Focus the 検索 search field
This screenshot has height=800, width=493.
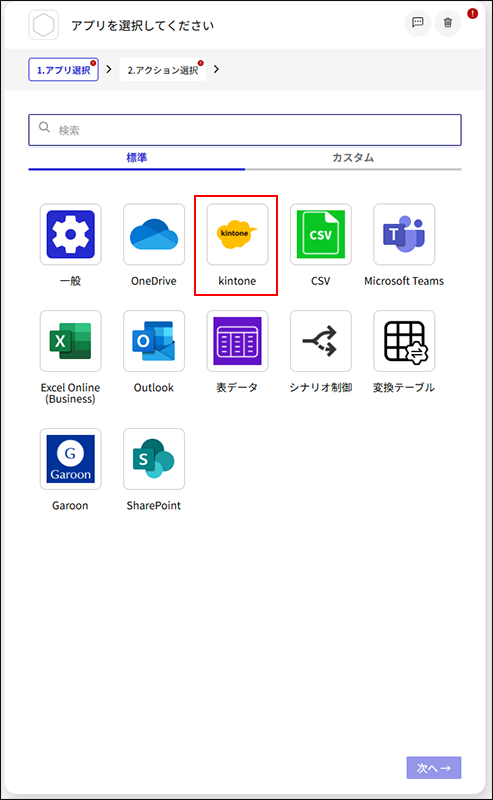[245, 130]
